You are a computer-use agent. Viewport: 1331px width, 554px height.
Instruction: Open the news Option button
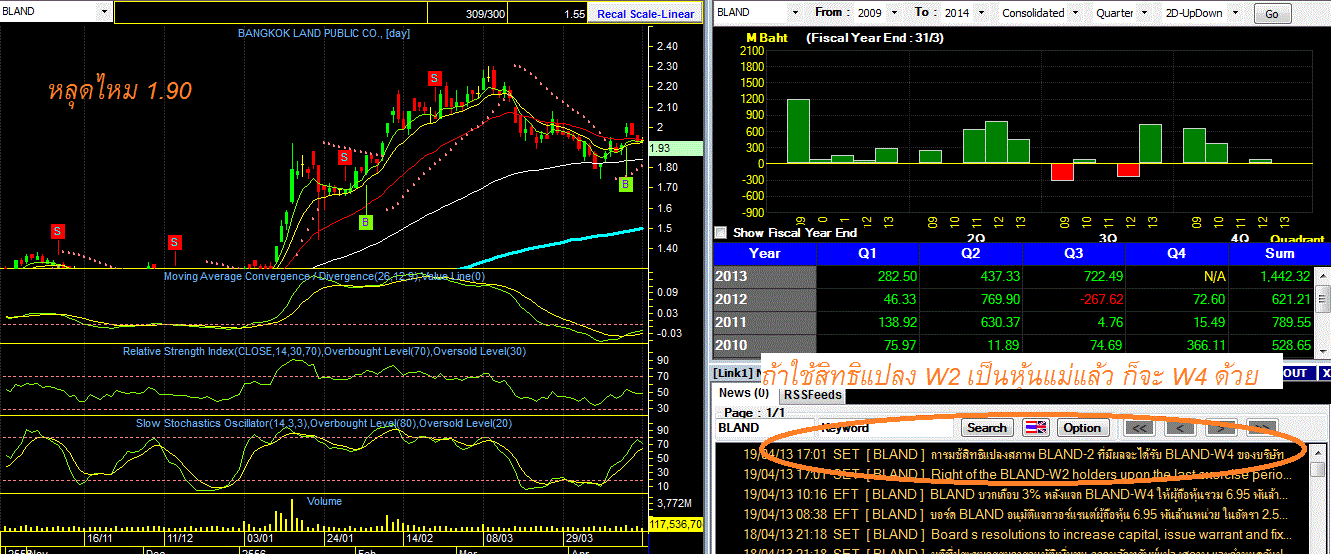point(1082,427)
